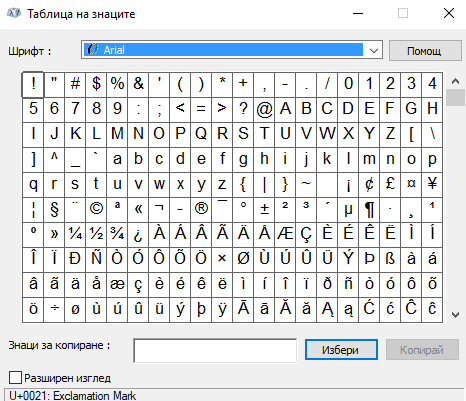Select the one half ½ fraction

[x=96, y=235]
